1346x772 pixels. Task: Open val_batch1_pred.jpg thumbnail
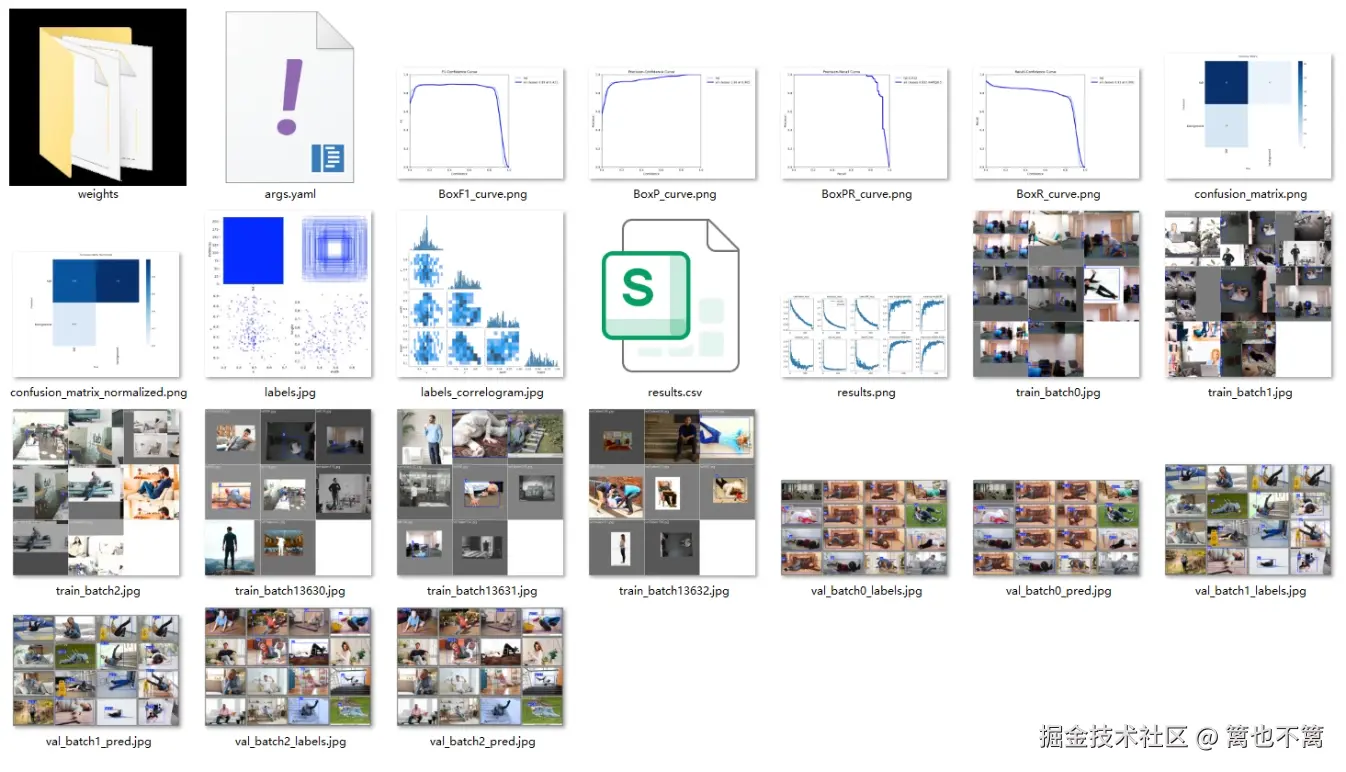pyautogui.click(x=97, y=670)
